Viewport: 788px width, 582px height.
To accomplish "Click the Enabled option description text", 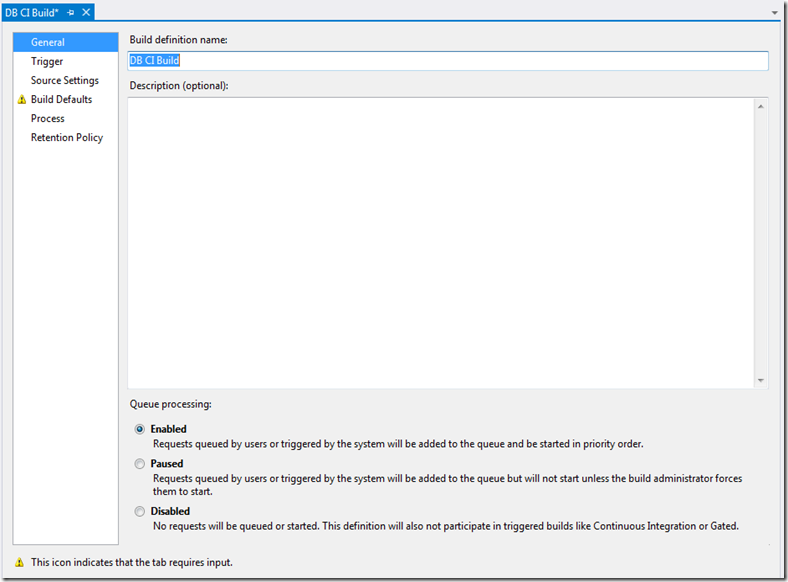I will tap(398, 444).
